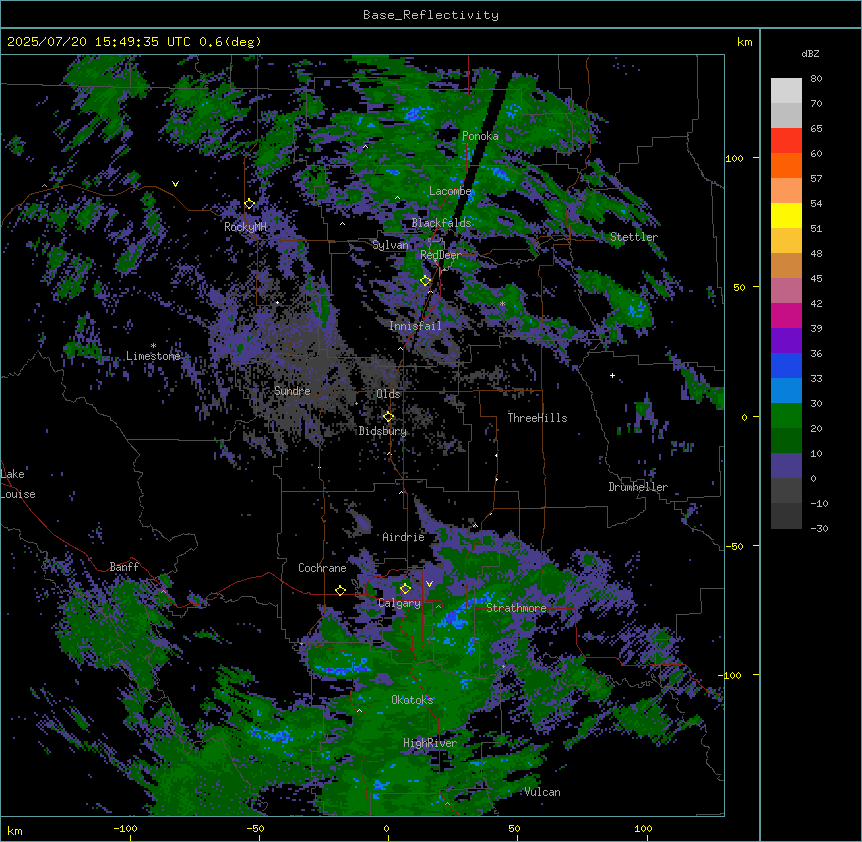The width and height of the screenshot is (862, 842).
Task: Pick the magenta 42 dBZ legend swatch
Action: (x=786, y=315)
